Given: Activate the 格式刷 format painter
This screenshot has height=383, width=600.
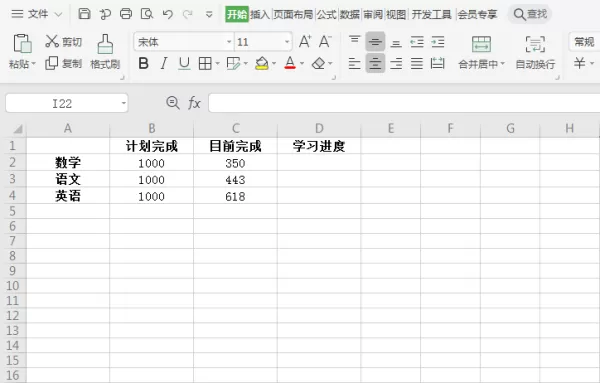Looking at the screenshot, I should point(105,52).
